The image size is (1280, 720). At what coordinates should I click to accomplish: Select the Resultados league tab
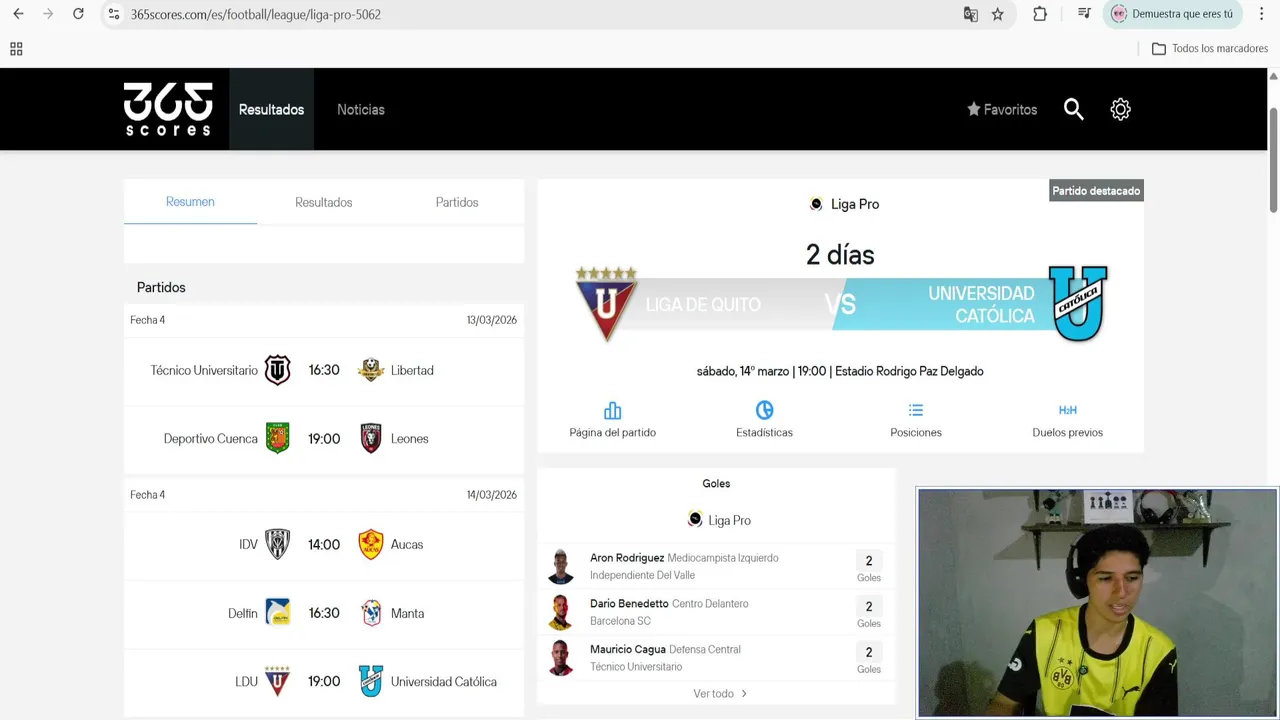pos(323,202)
